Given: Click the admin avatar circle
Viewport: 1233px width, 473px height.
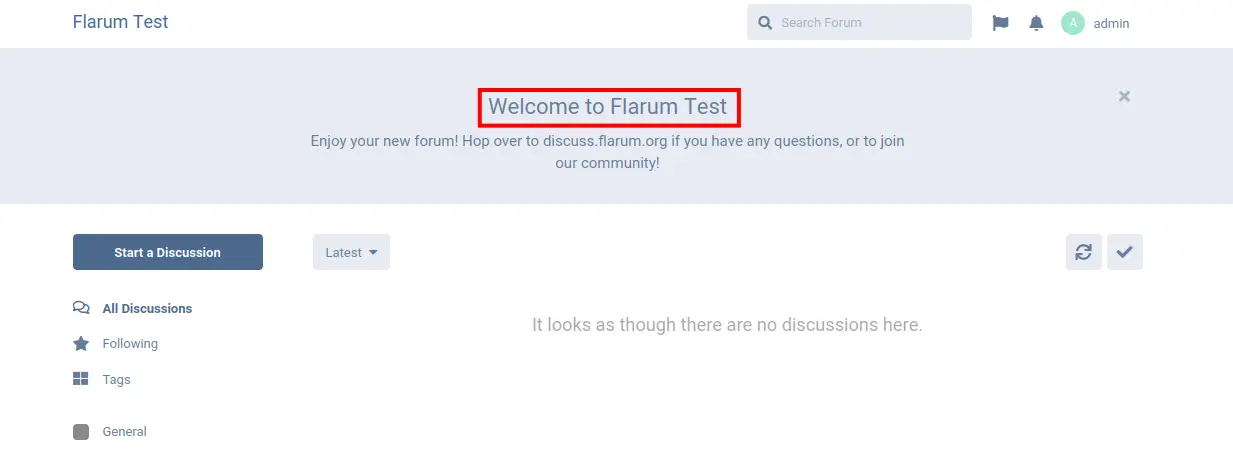Looking at the screenshot, I should [1073, 23].
